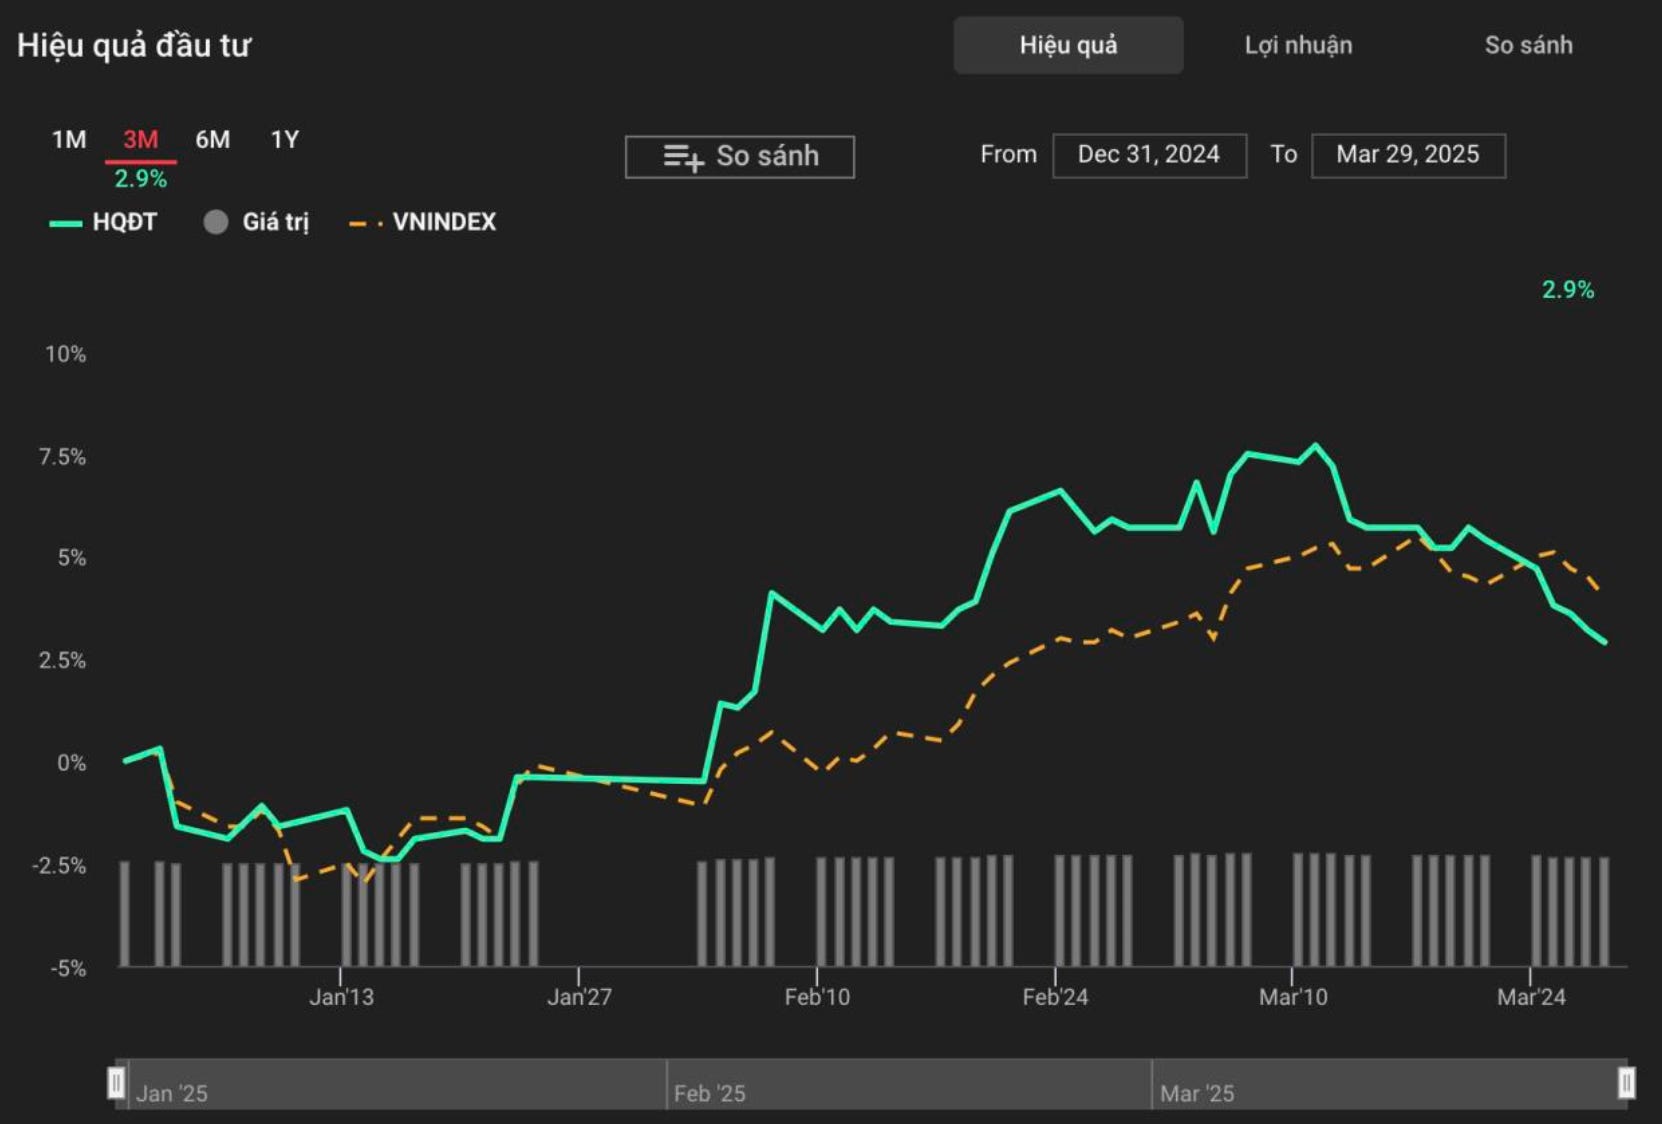Toggle the Giá trị series in the legend

[x=256, y=222]
